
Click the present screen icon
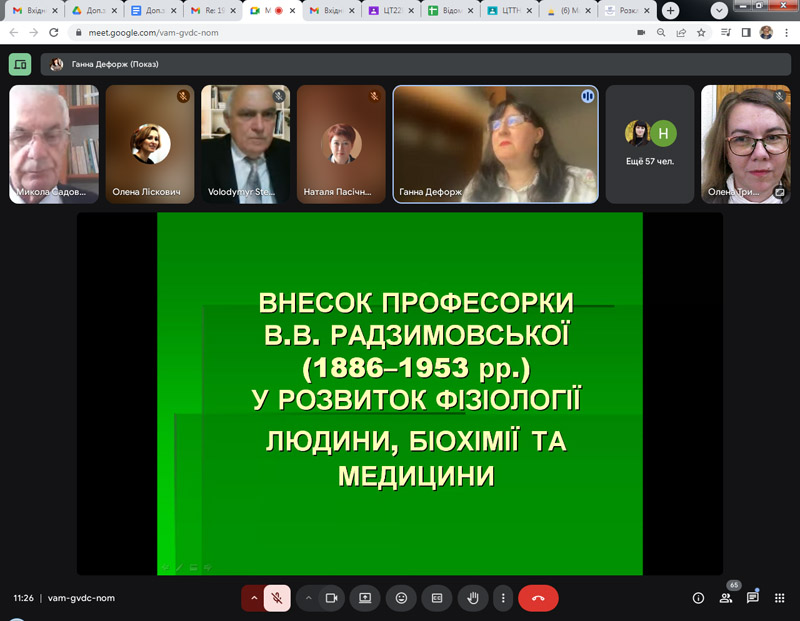(366, 598)
